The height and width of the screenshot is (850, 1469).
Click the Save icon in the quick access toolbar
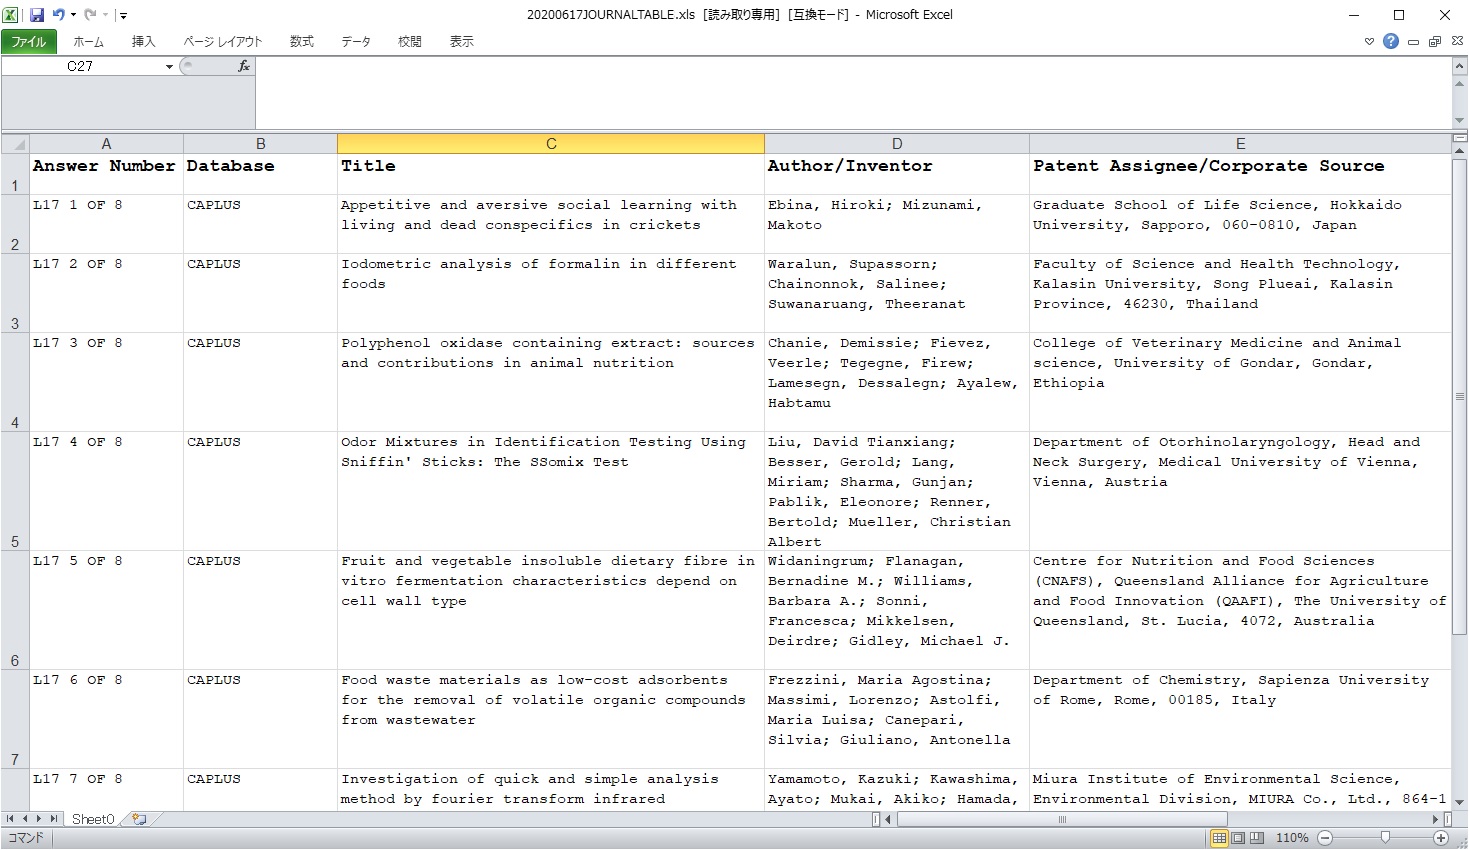tap(37, 15)
